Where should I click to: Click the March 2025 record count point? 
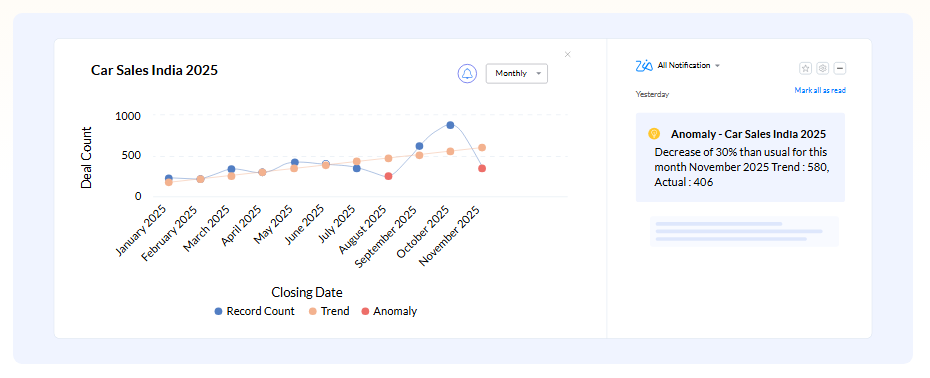tap(231, 169)
